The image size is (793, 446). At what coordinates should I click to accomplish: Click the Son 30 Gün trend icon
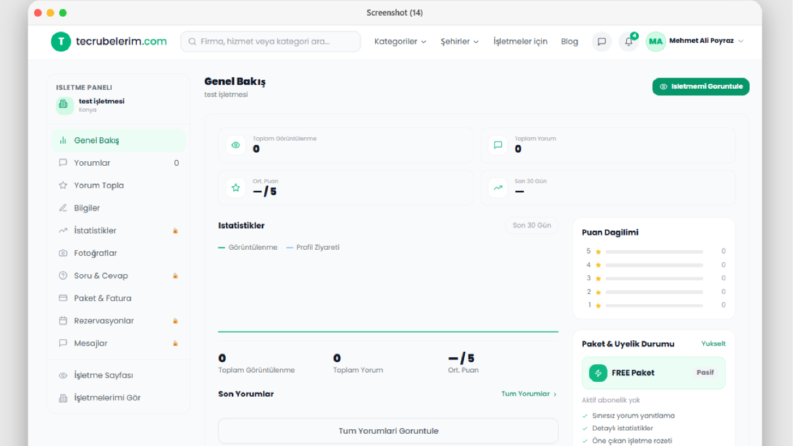pos(498,188)
